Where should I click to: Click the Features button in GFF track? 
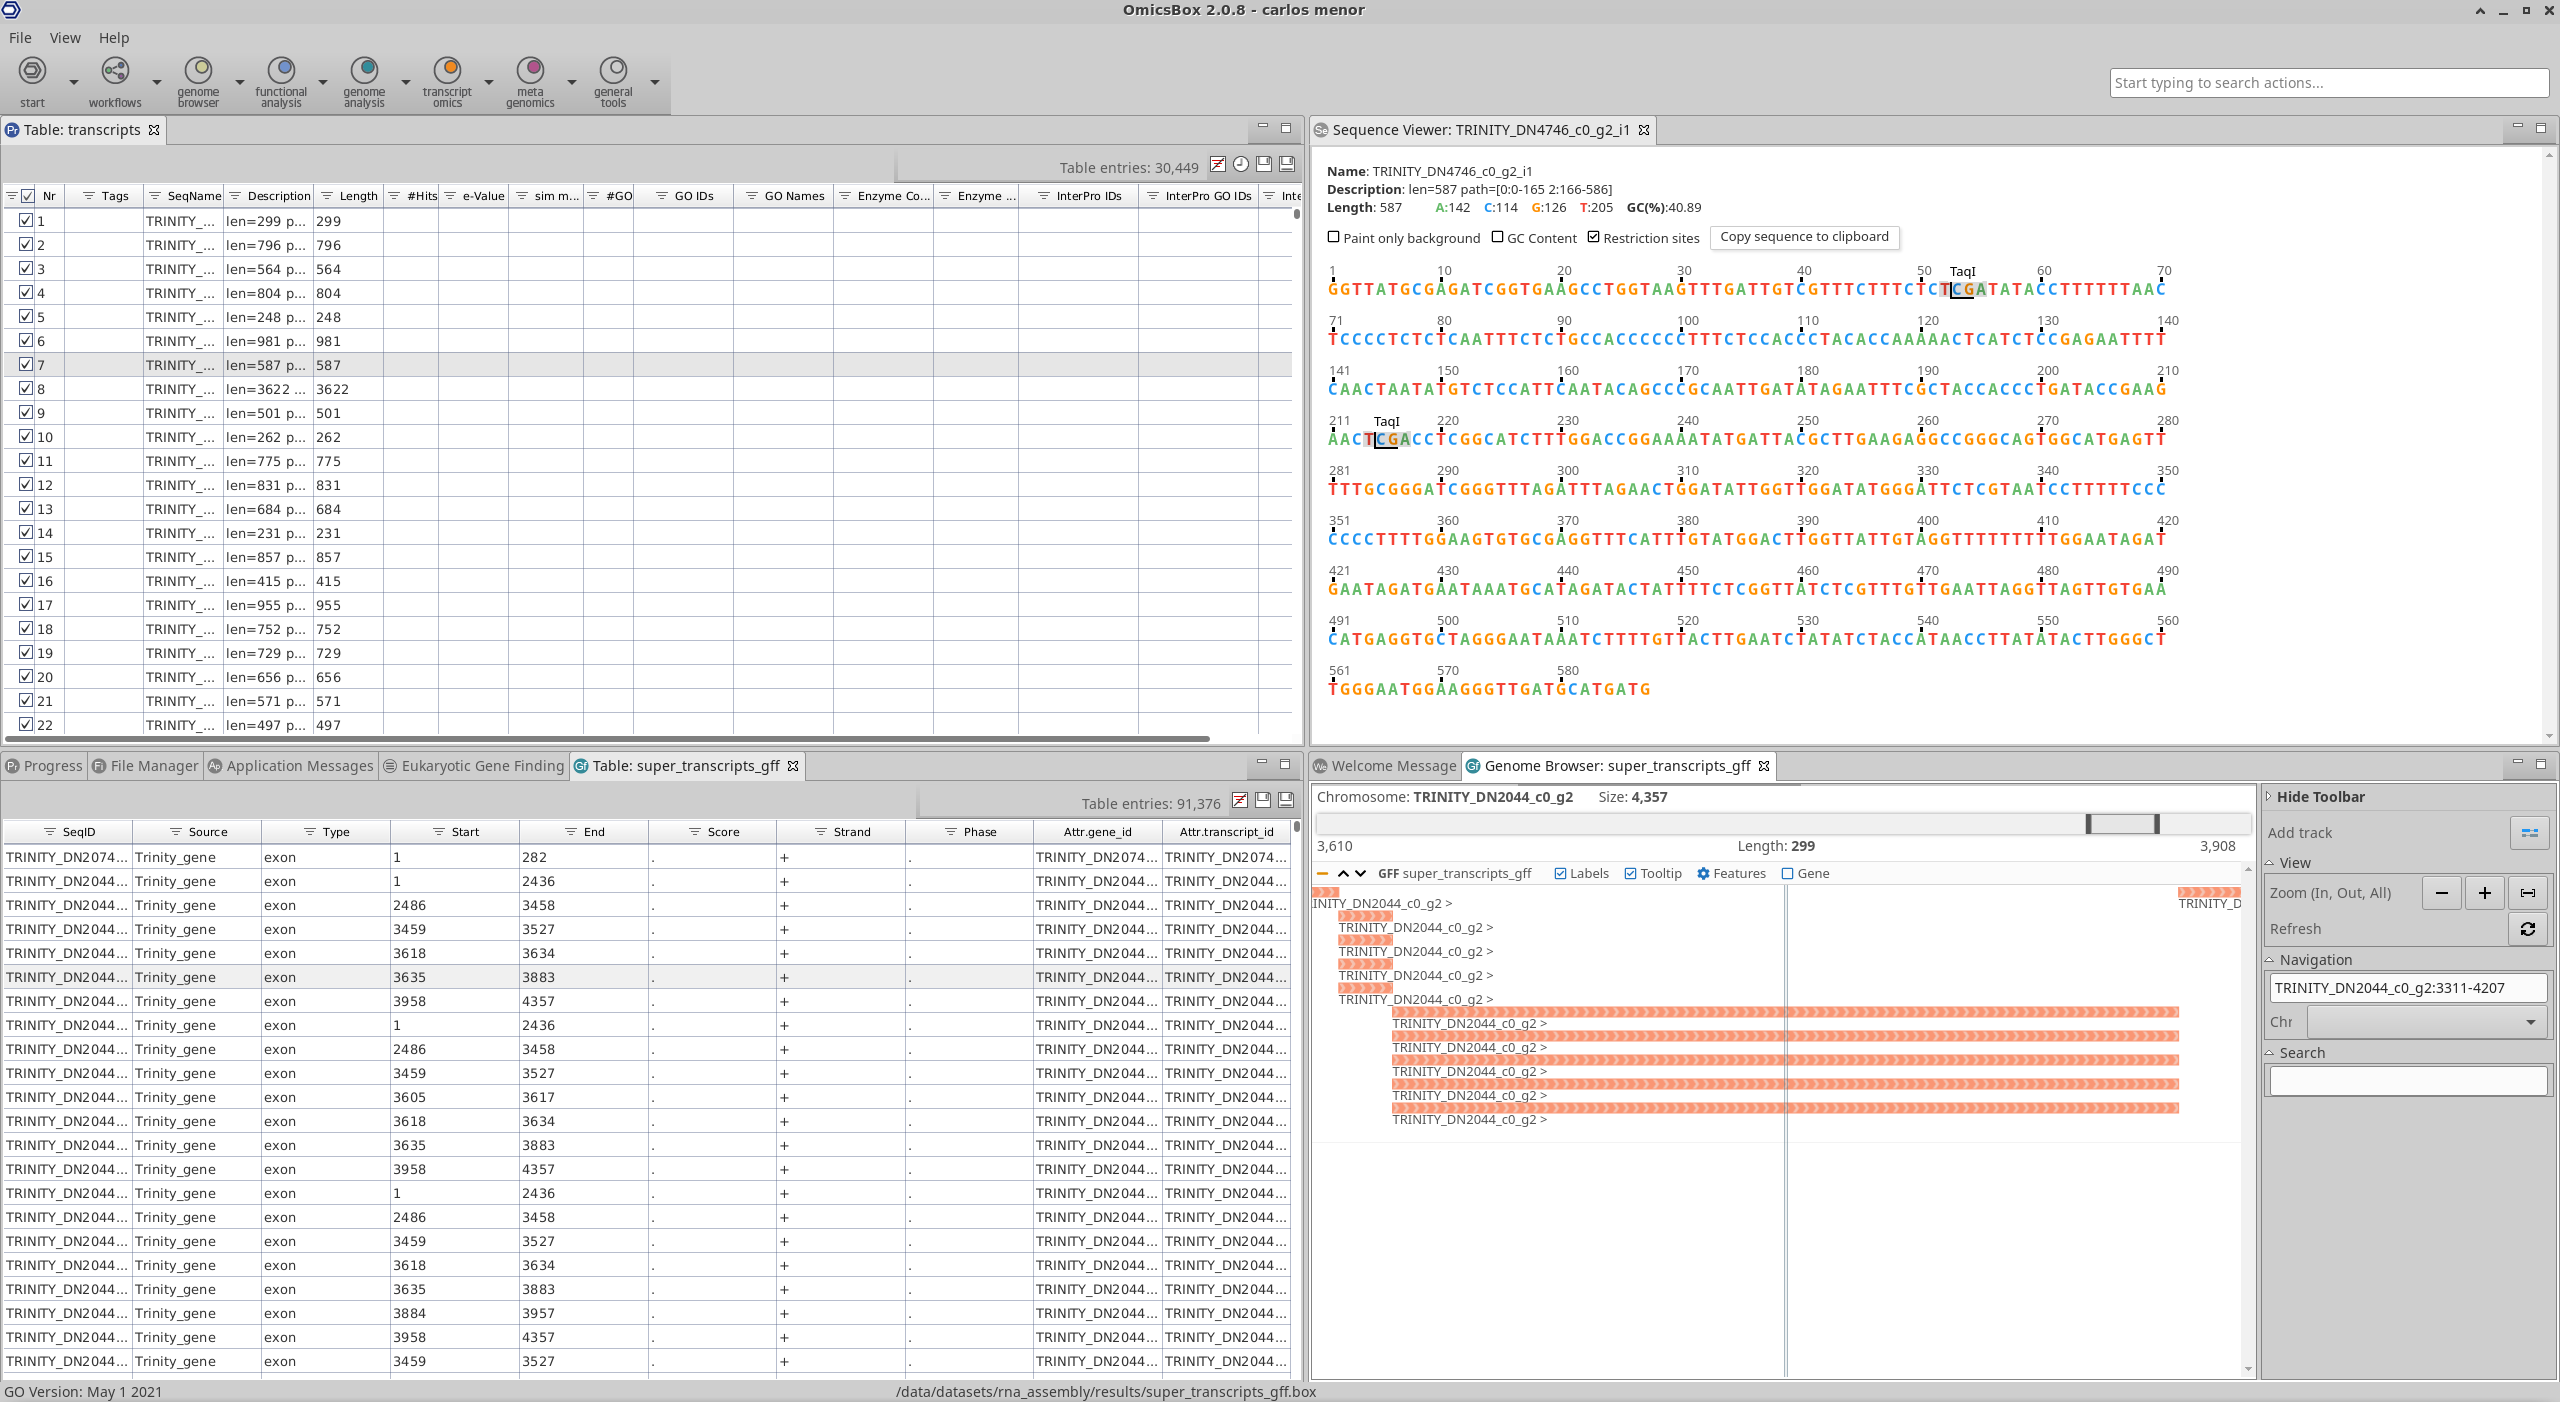click(1731, 874)
